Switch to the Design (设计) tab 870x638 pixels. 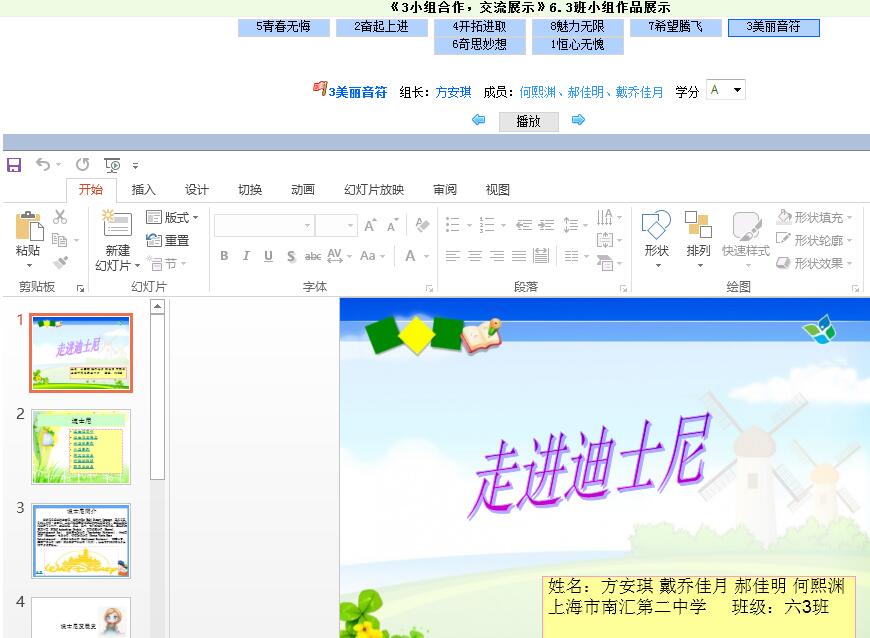click(196, 190)
